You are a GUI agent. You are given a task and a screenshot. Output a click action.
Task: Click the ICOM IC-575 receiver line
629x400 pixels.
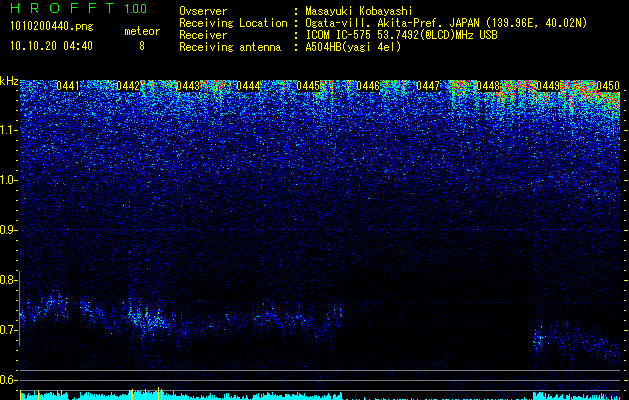tap(338, 35)
